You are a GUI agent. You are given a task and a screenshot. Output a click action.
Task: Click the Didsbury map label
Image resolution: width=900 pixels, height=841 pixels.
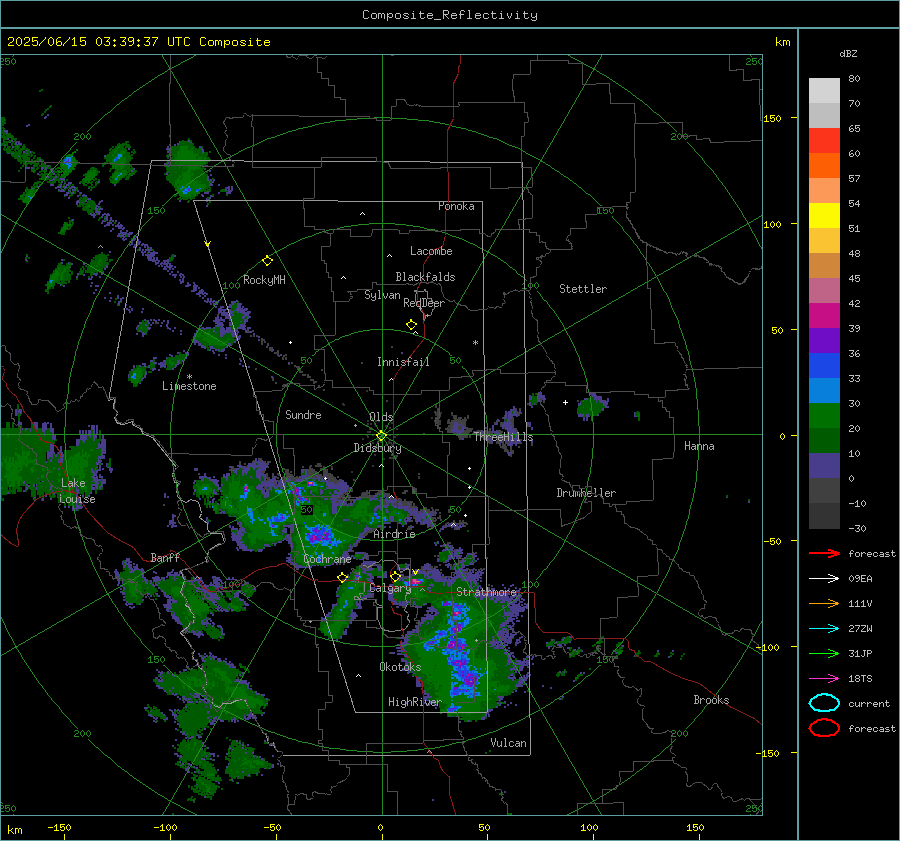(x=377, y=448)
